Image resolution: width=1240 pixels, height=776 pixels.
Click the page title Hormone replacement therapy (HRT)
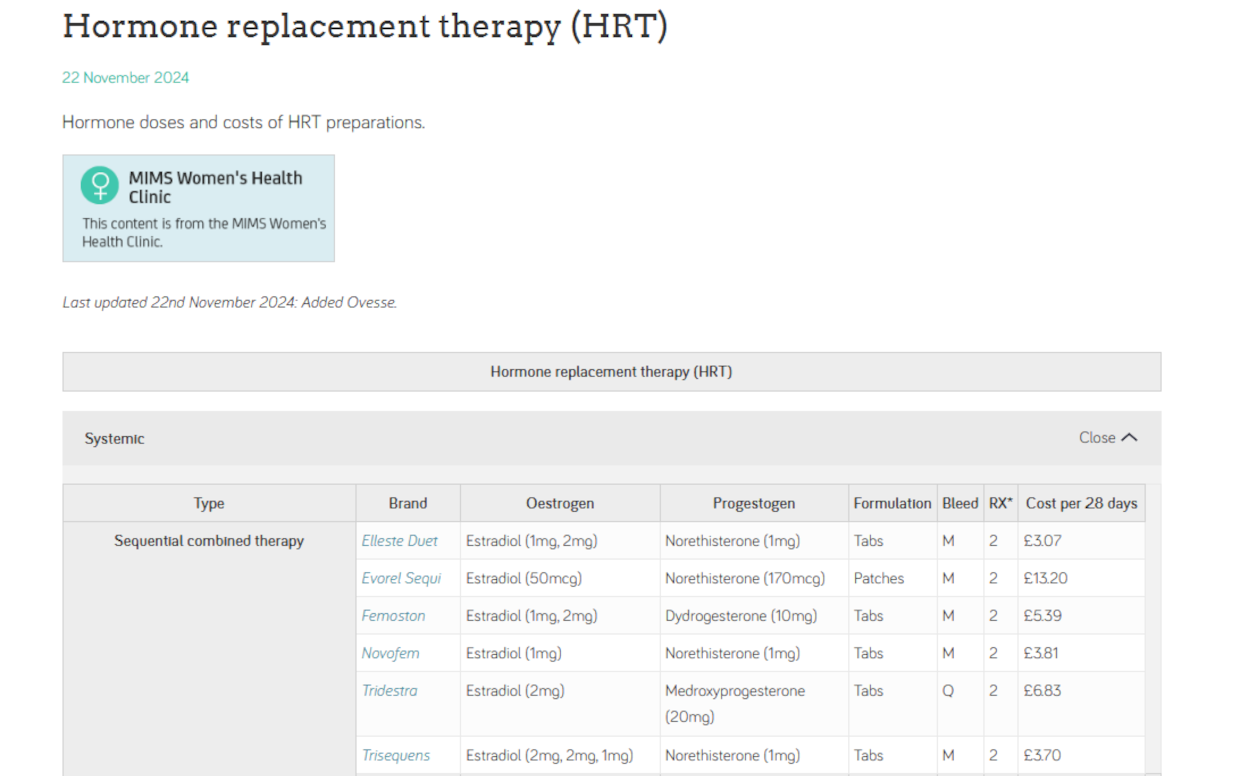click(367, 26)
